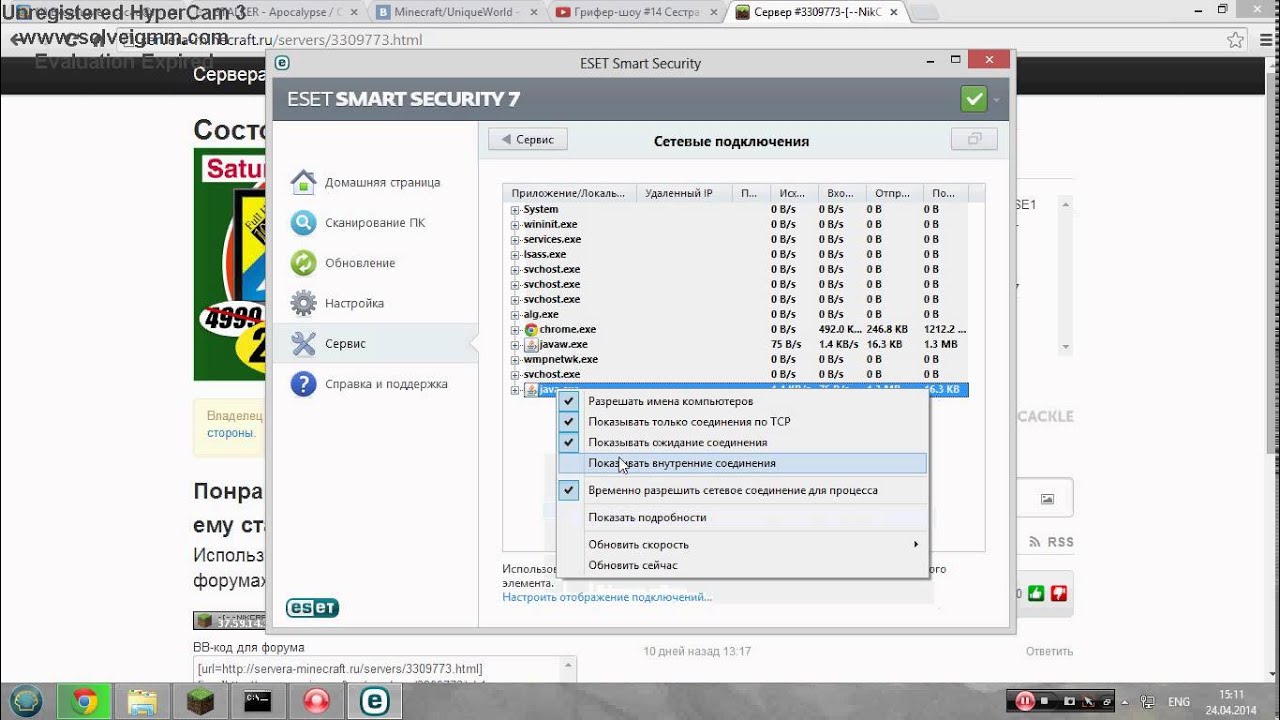The height and width of the screenshot is (720, 1280).
Task: Switch to the Apocalypse browser tab
Action: coord(276,13)
